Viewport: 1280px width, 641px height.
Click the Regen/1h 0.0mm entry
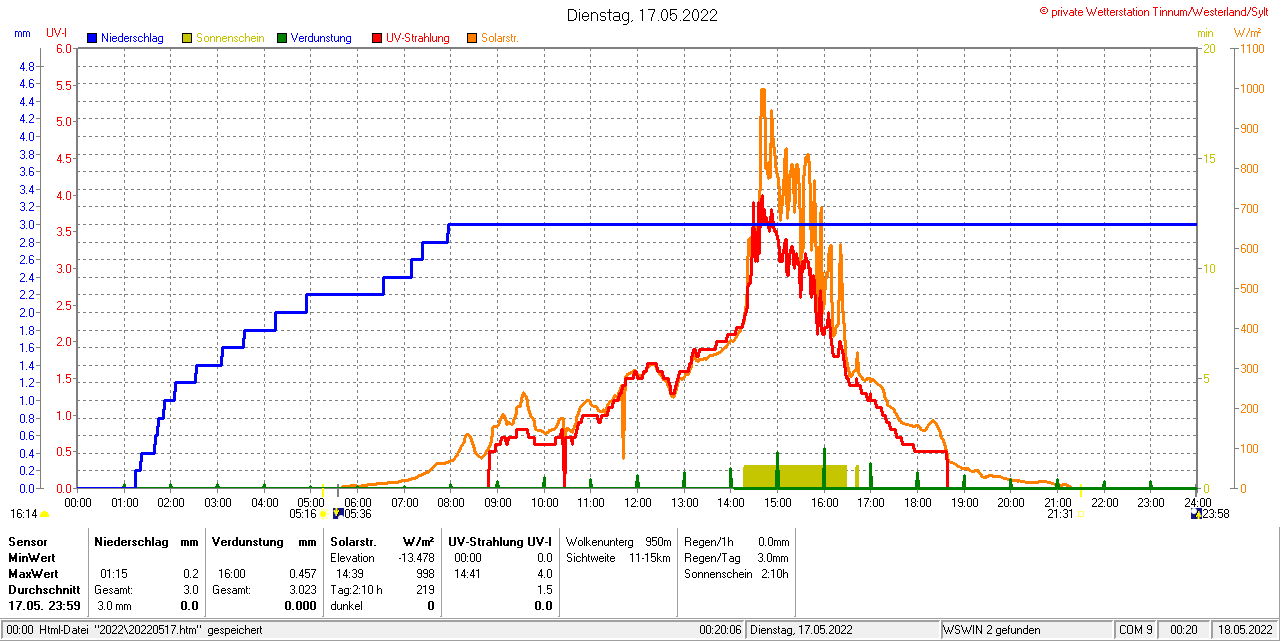(x=737, y=541)
